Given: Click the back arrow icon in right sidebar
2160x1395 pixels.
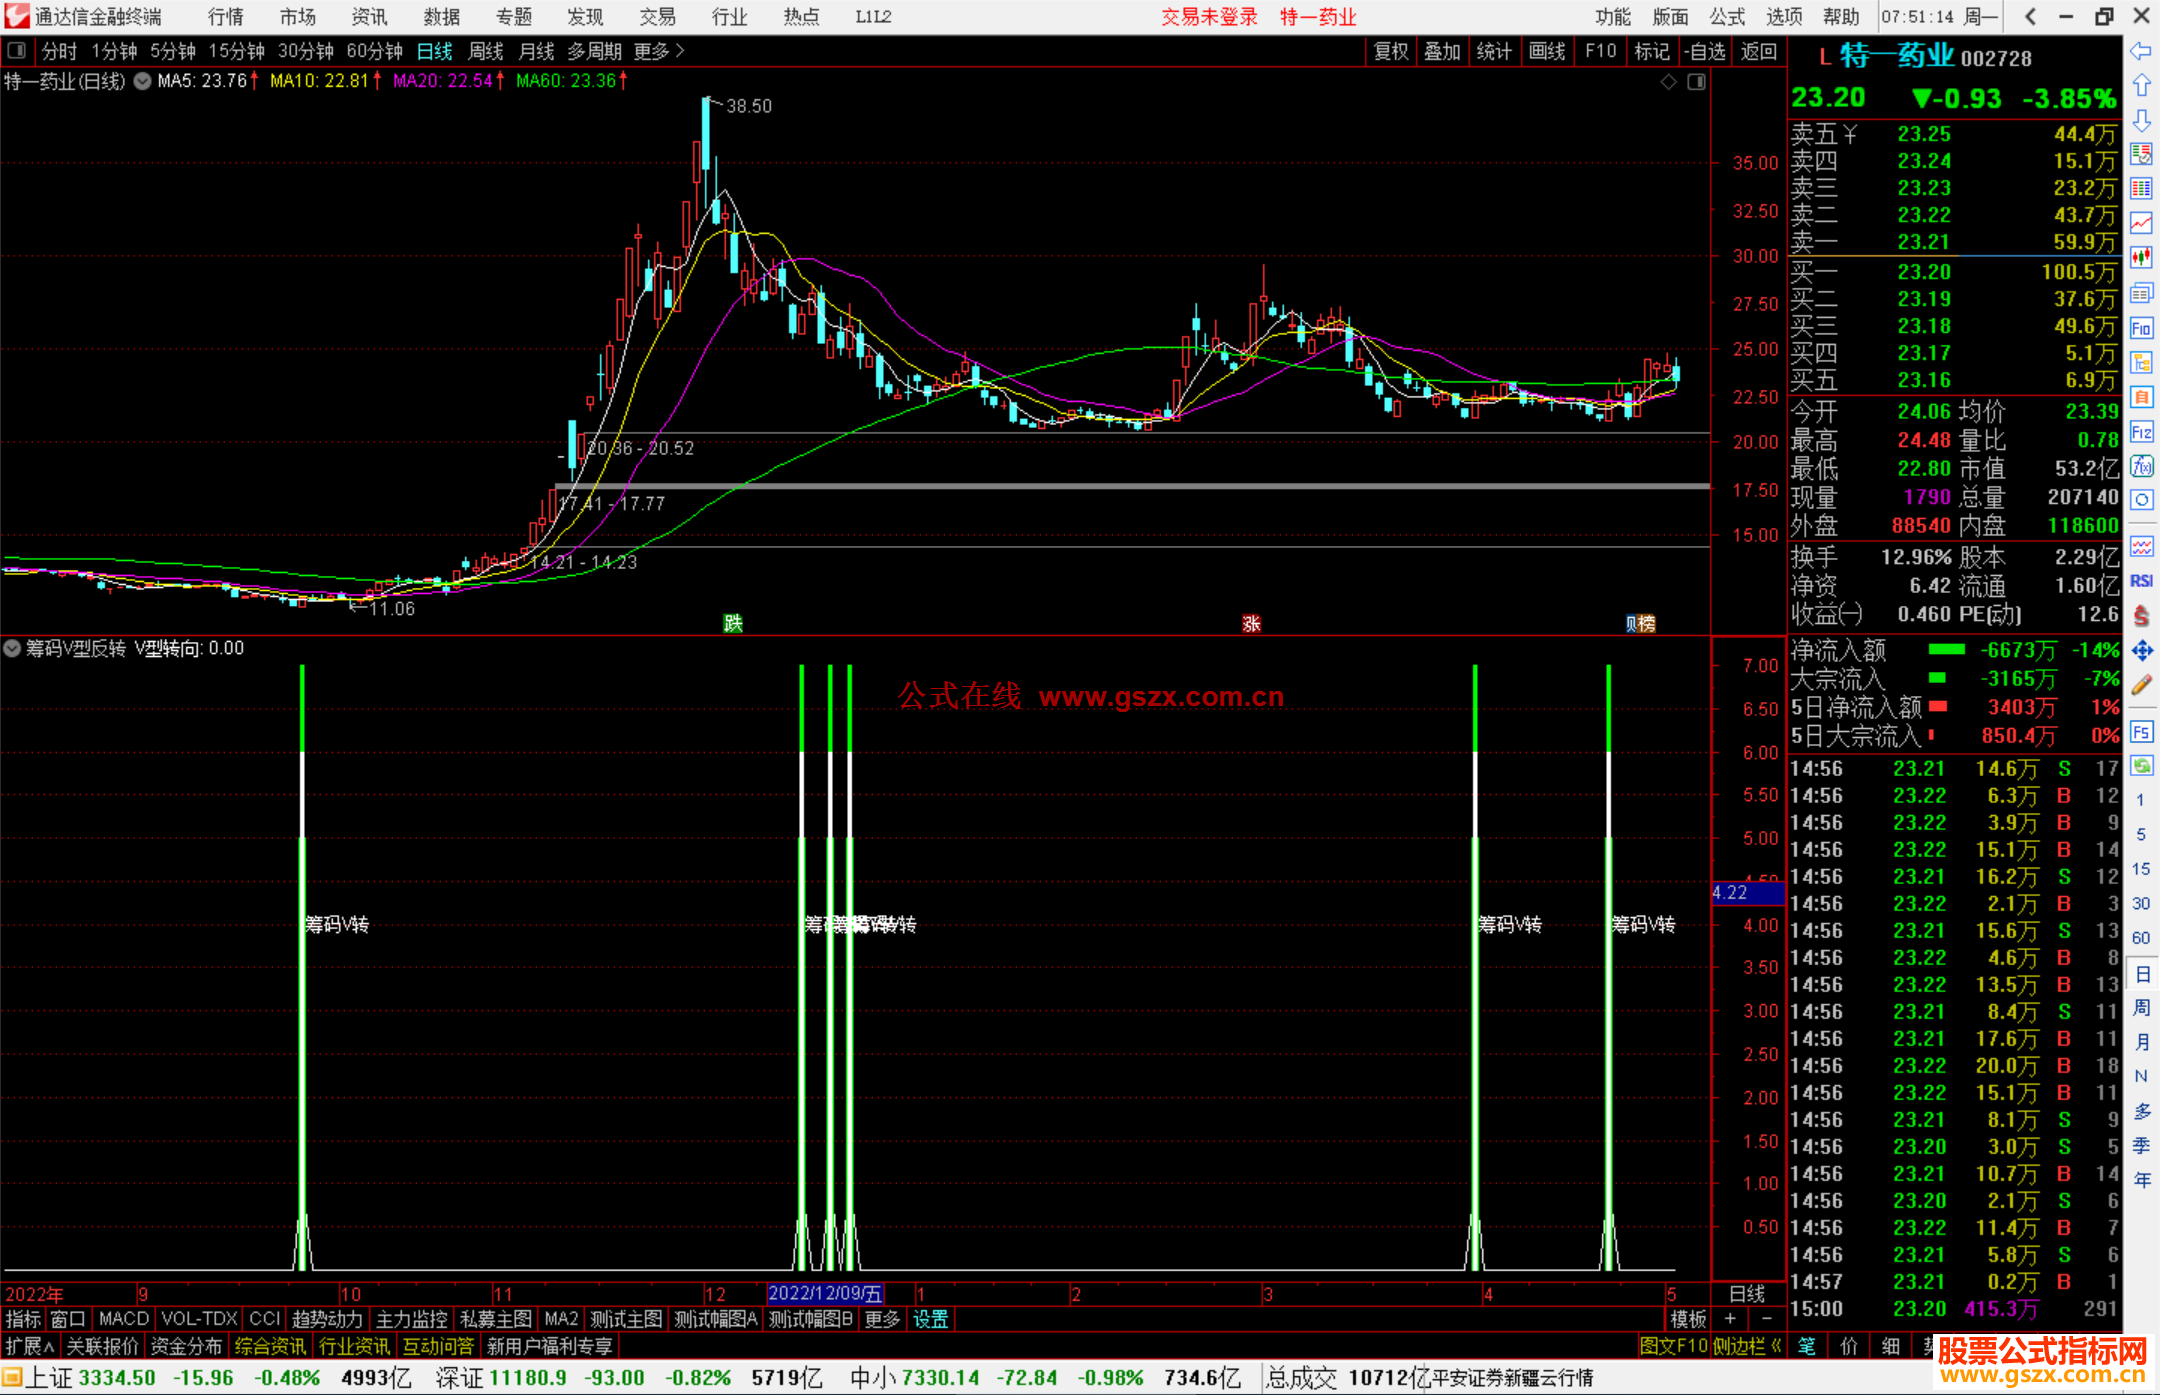Looking at the screenshot, I should pyautogui.click(x=2141, y=51).
